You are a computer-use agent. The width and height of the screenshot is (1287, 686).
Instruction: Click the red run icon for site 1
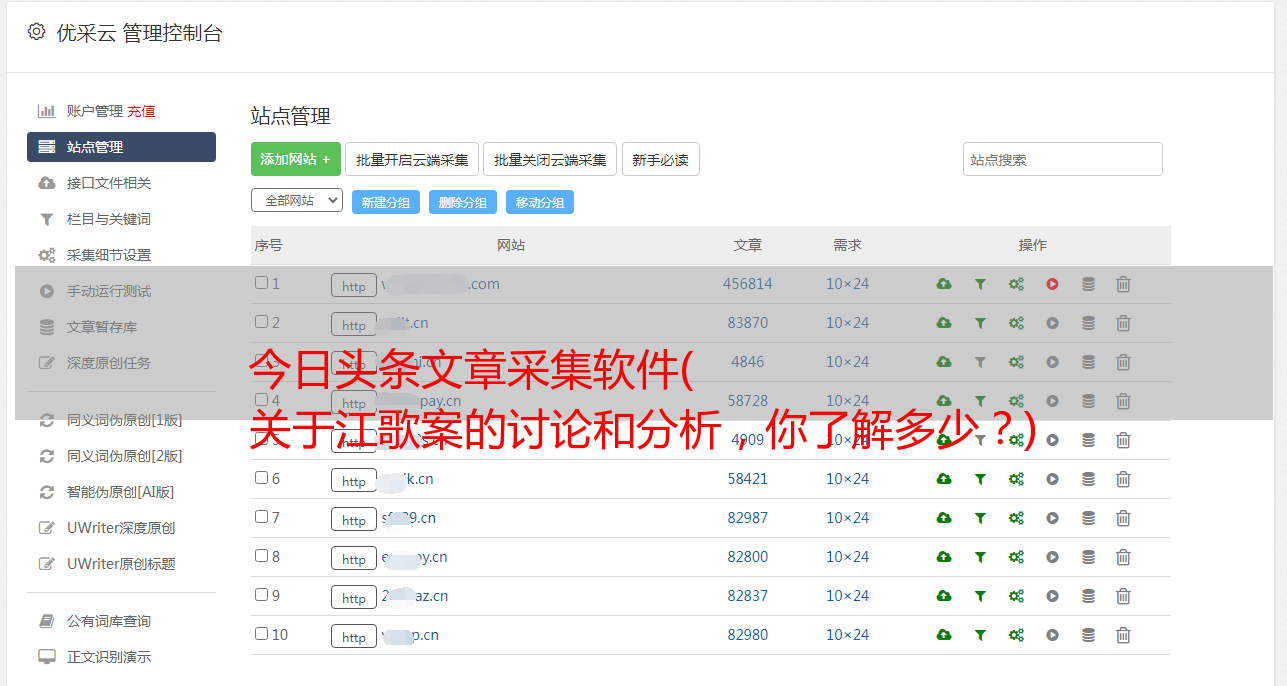coord(1052,284)
